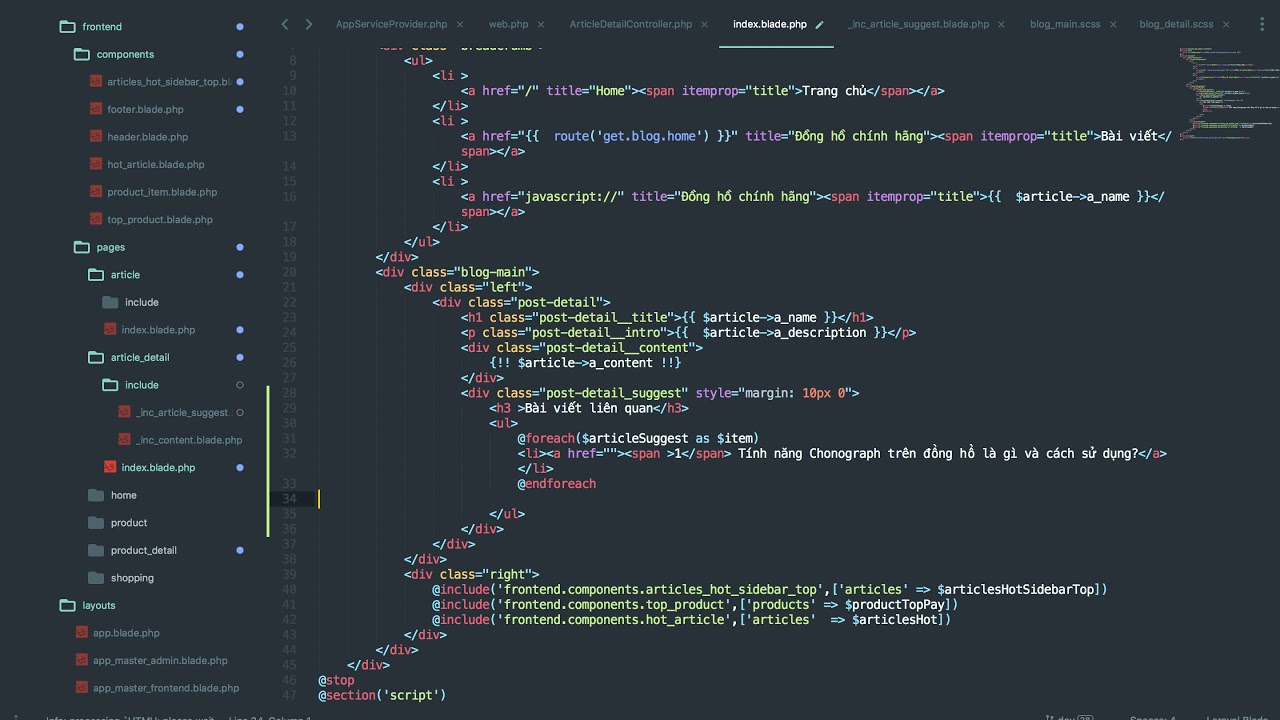Open the blog_detail.scss tab

[x=1176, y=24]
